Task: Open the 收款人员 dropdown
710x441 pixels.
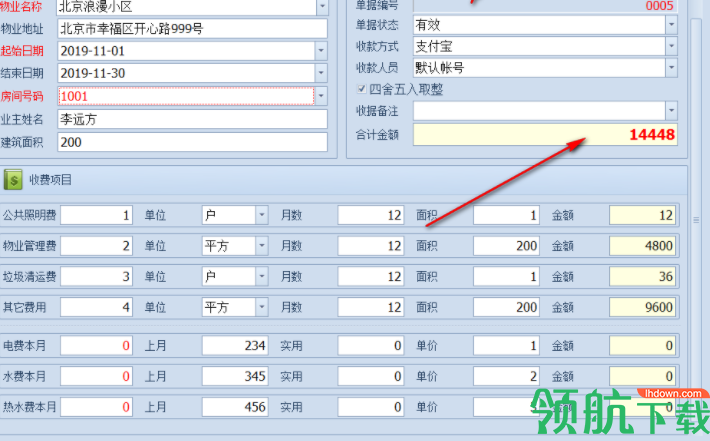Action: coord(672,67)
